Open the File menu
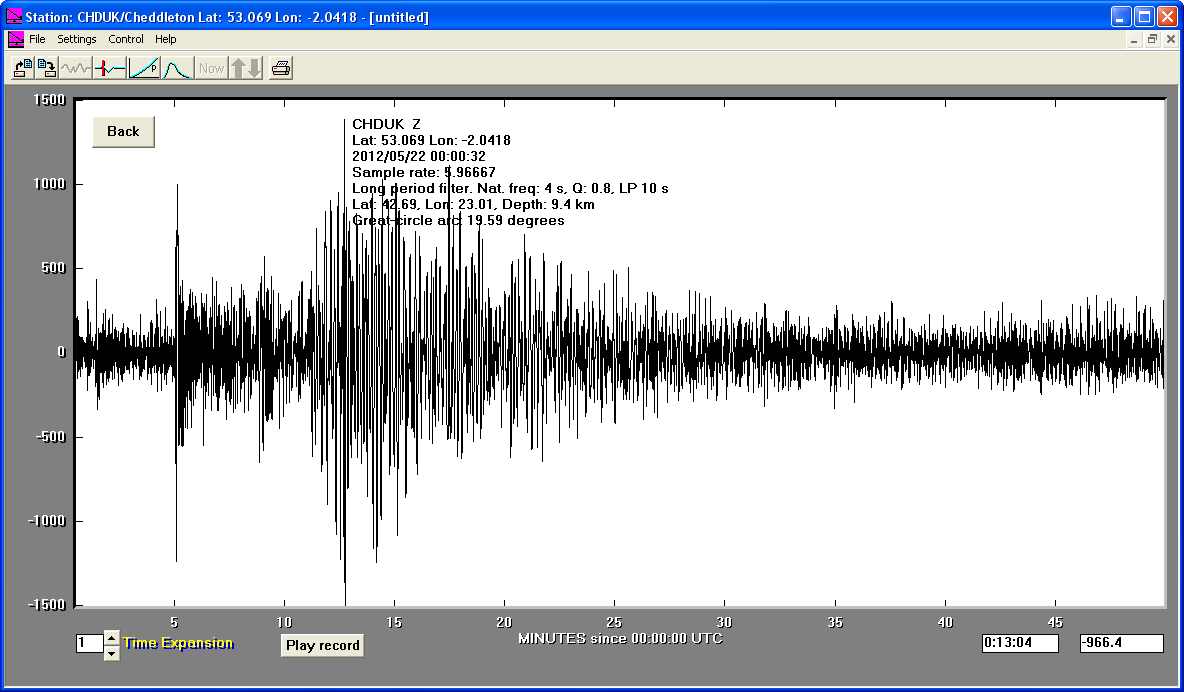 click(x=37, y=39)
